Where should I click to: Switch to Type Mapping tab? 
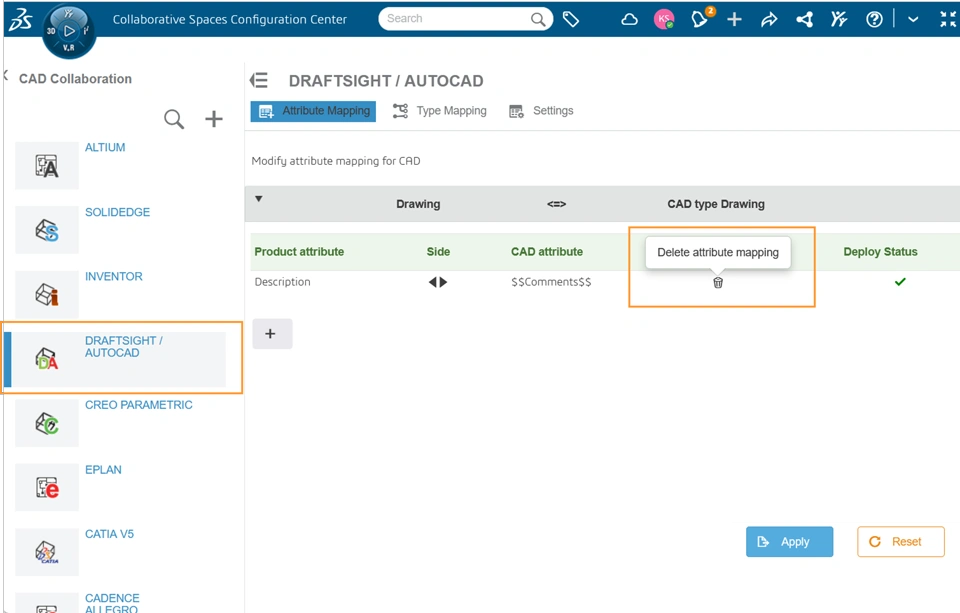[x=440, y=111]
